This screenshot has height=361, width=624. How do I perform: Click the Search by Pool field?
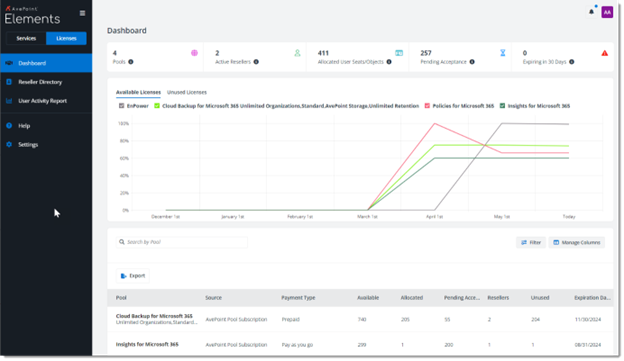(x=182, y=242)
